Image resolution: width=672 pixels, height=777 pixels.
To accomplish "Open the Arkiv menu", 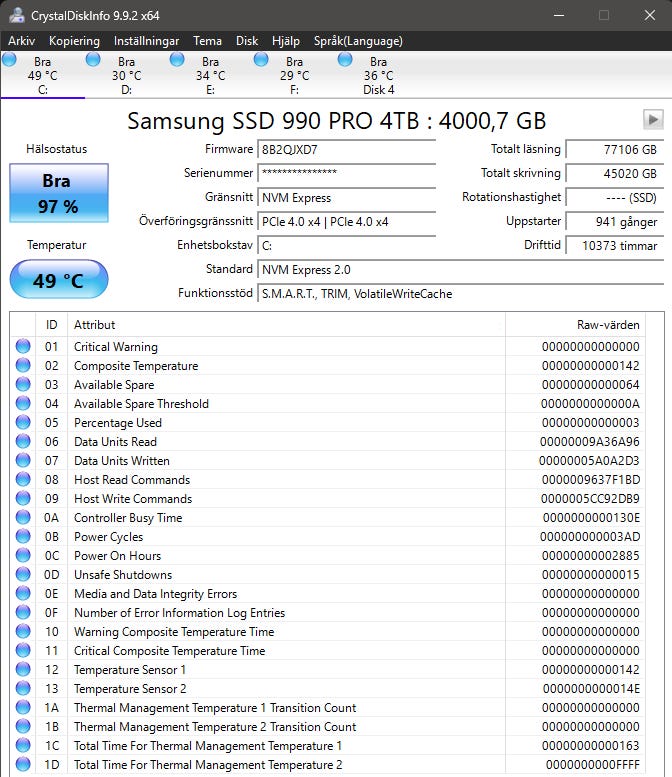I will click(x=21, y=41).
